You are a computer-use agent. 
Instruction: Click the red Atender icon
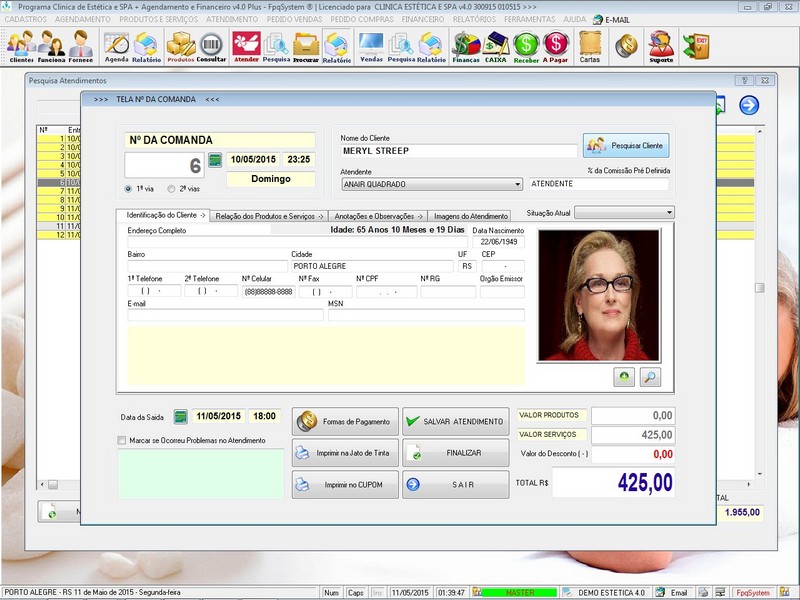pyautogui.click(x=246, y=46)
